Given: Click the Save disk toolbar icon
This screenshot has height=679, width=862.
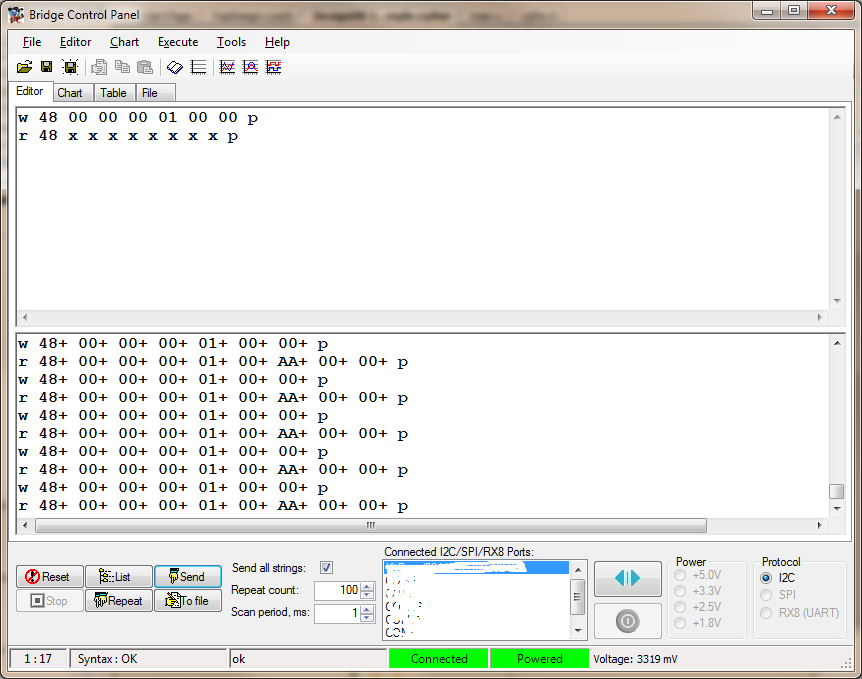Looking at the screenshot, I should pyautogui.click(x=47, y=67).
